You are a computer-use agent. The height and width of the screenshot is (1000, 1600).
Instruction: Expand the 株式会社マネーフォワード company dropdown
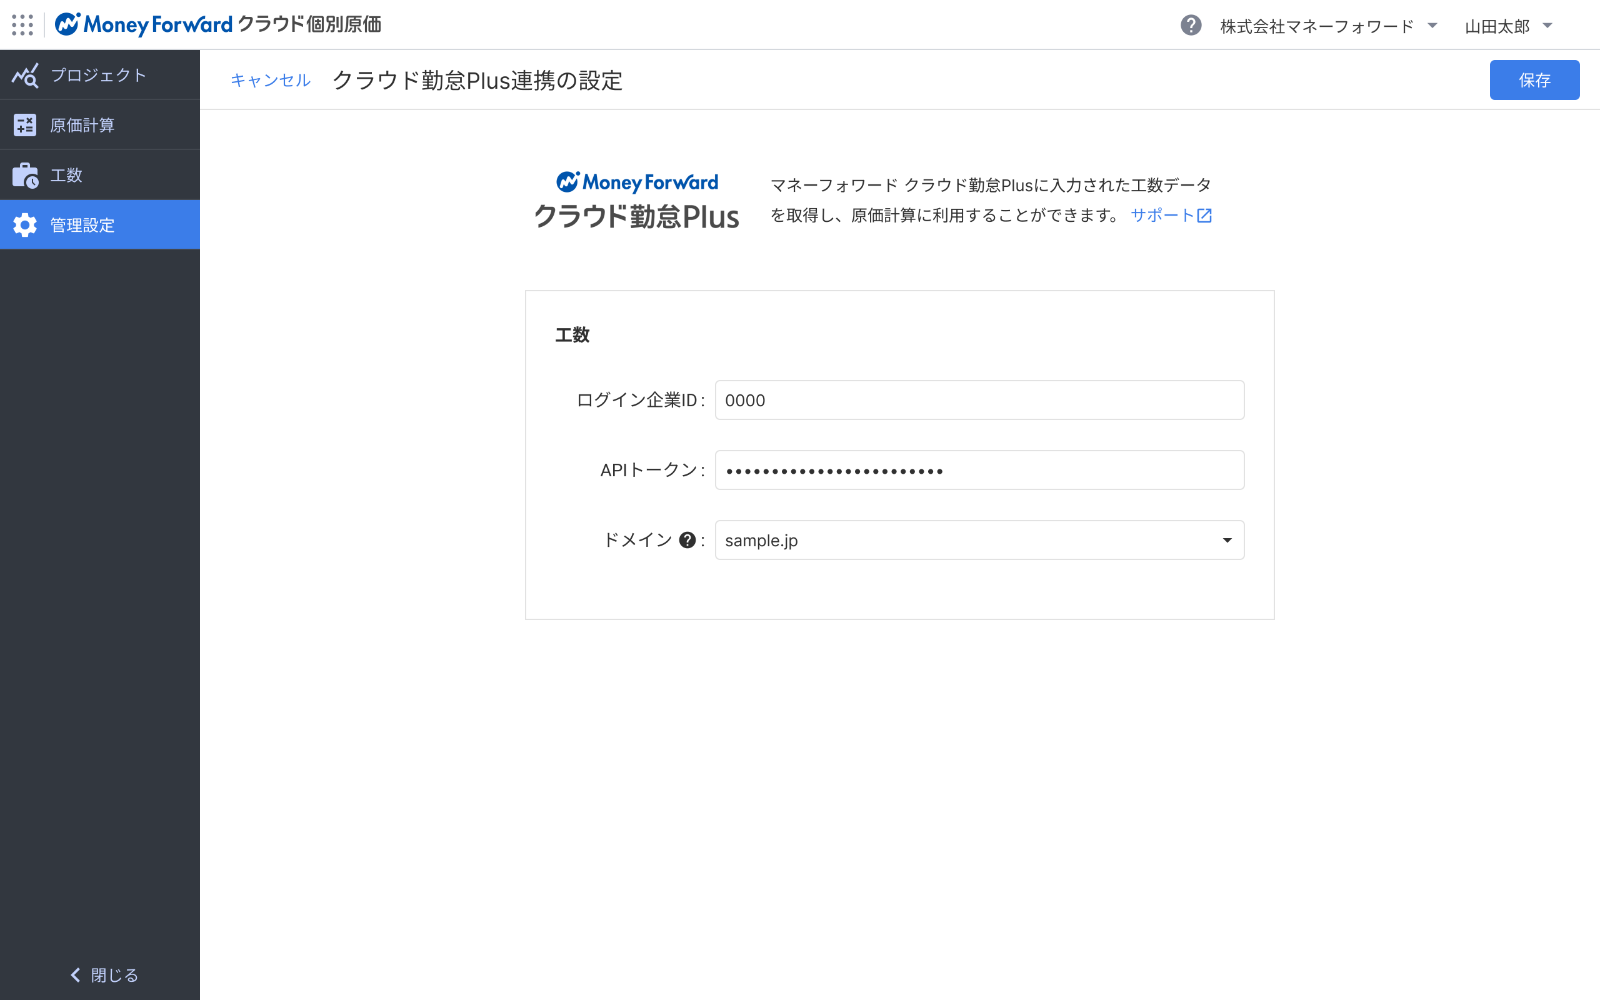tap(1329, 26)
